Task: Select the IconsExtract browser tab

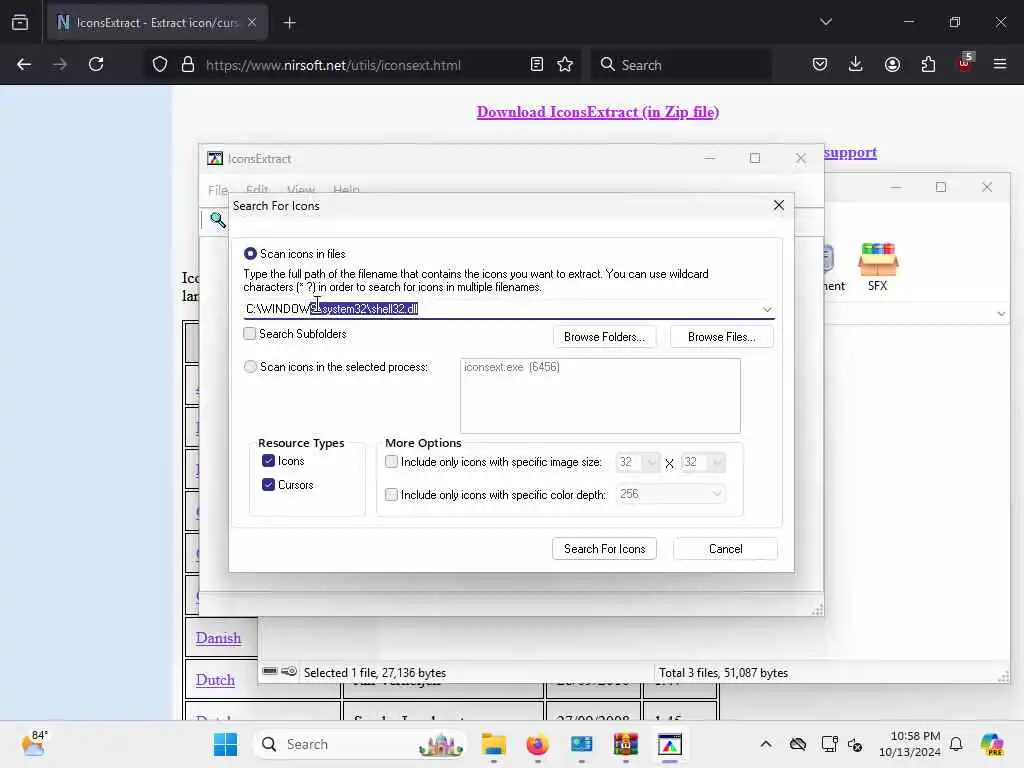Action: (157, 23)
